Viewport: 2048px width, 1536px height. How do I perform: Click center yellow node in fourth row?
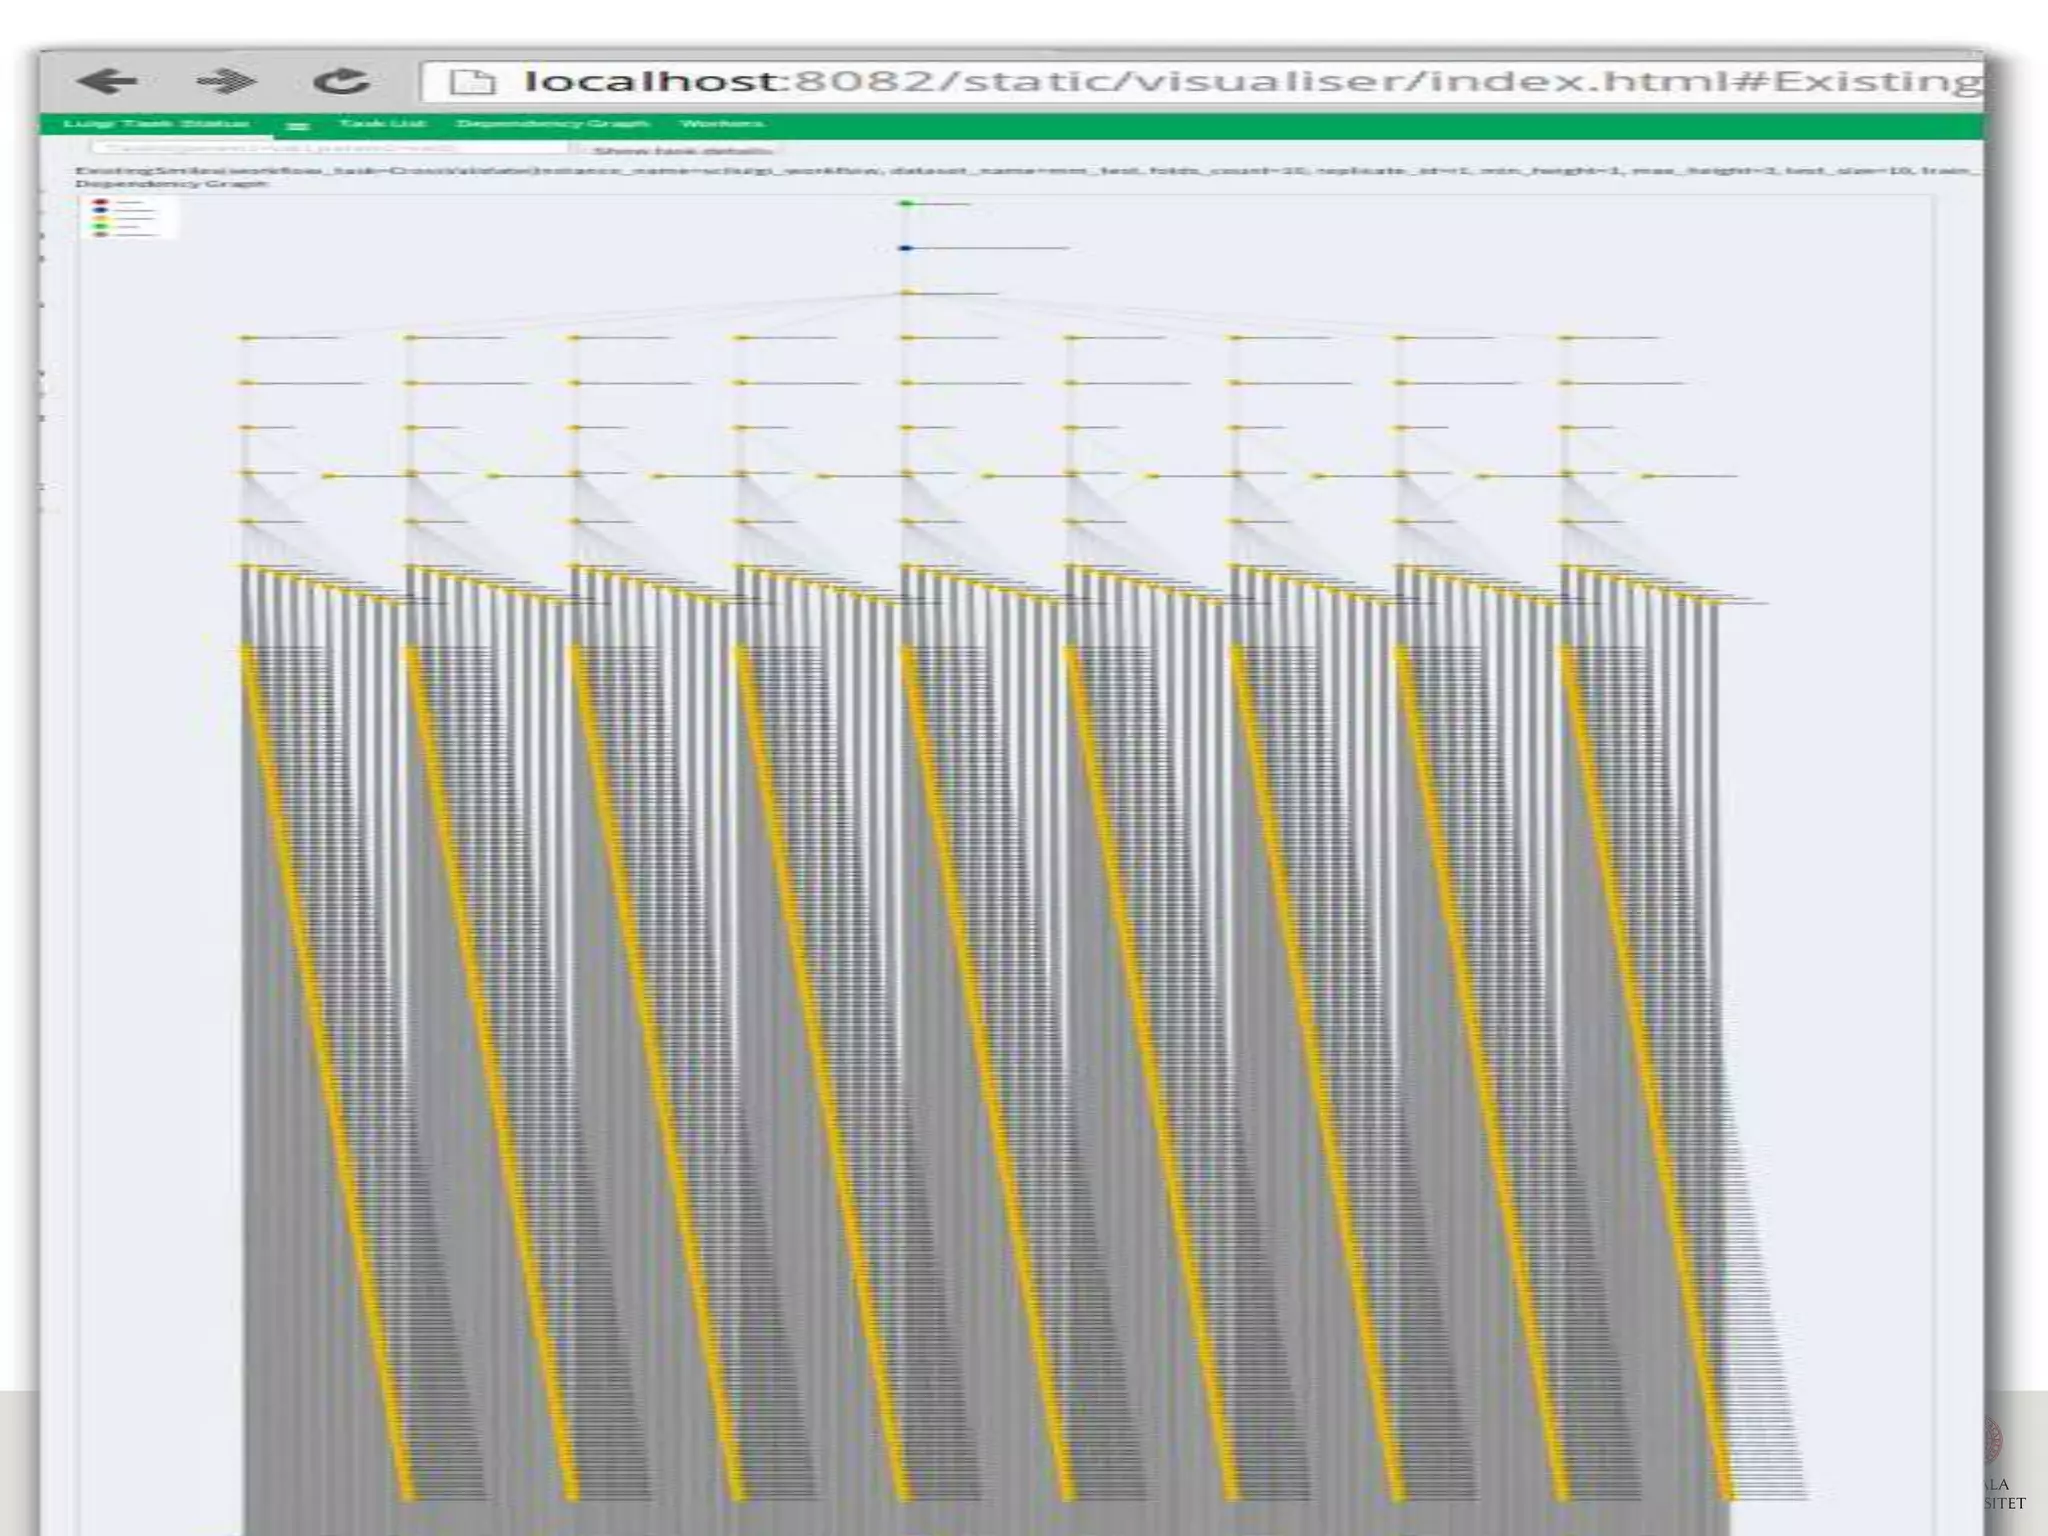click(908, 338)
